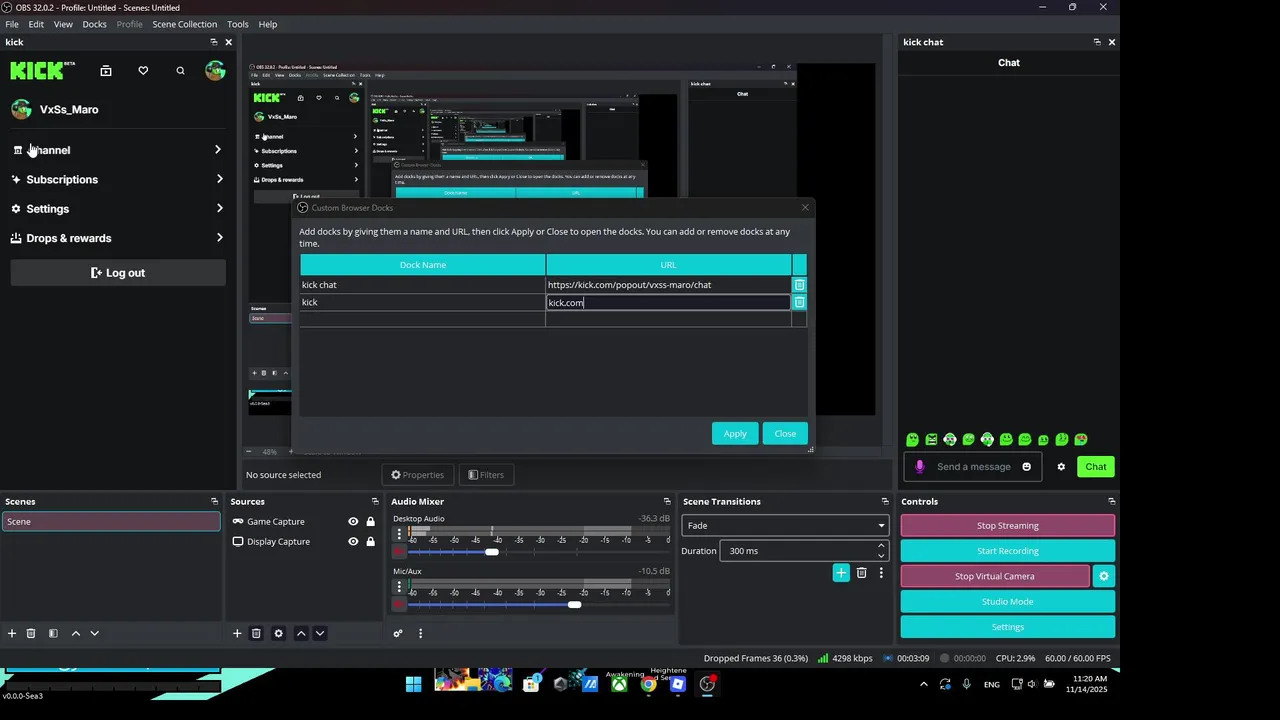Open source properties via the gear in Sources
This screenshot has height=720, width=1280.
point(279,633)
